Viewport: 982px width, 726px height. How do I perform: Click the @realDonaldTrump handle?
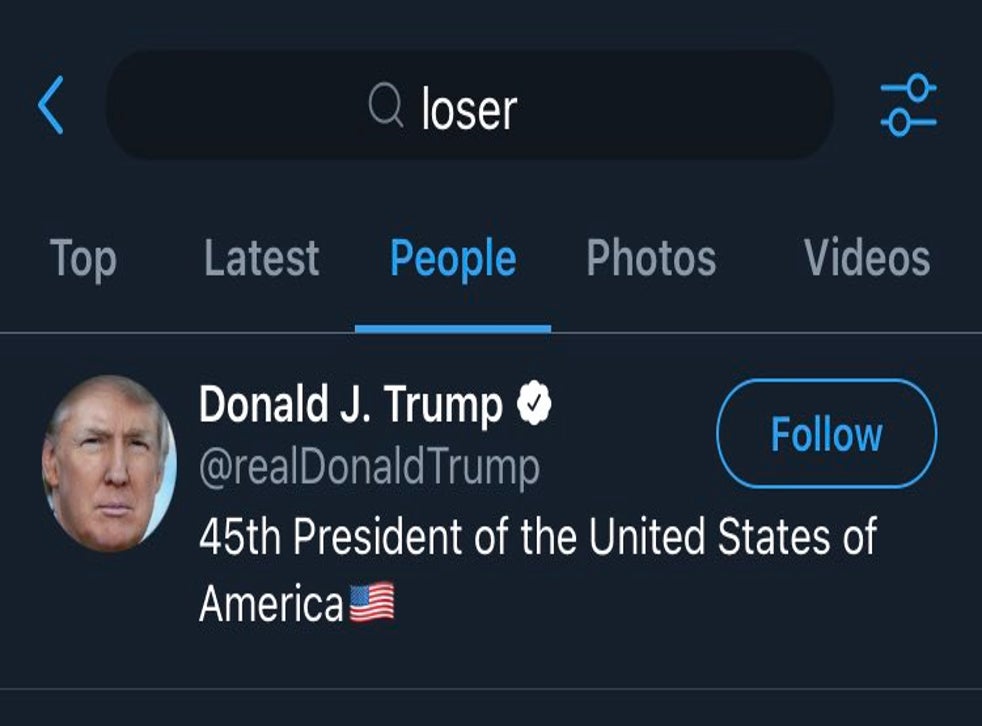coord(369,467)
